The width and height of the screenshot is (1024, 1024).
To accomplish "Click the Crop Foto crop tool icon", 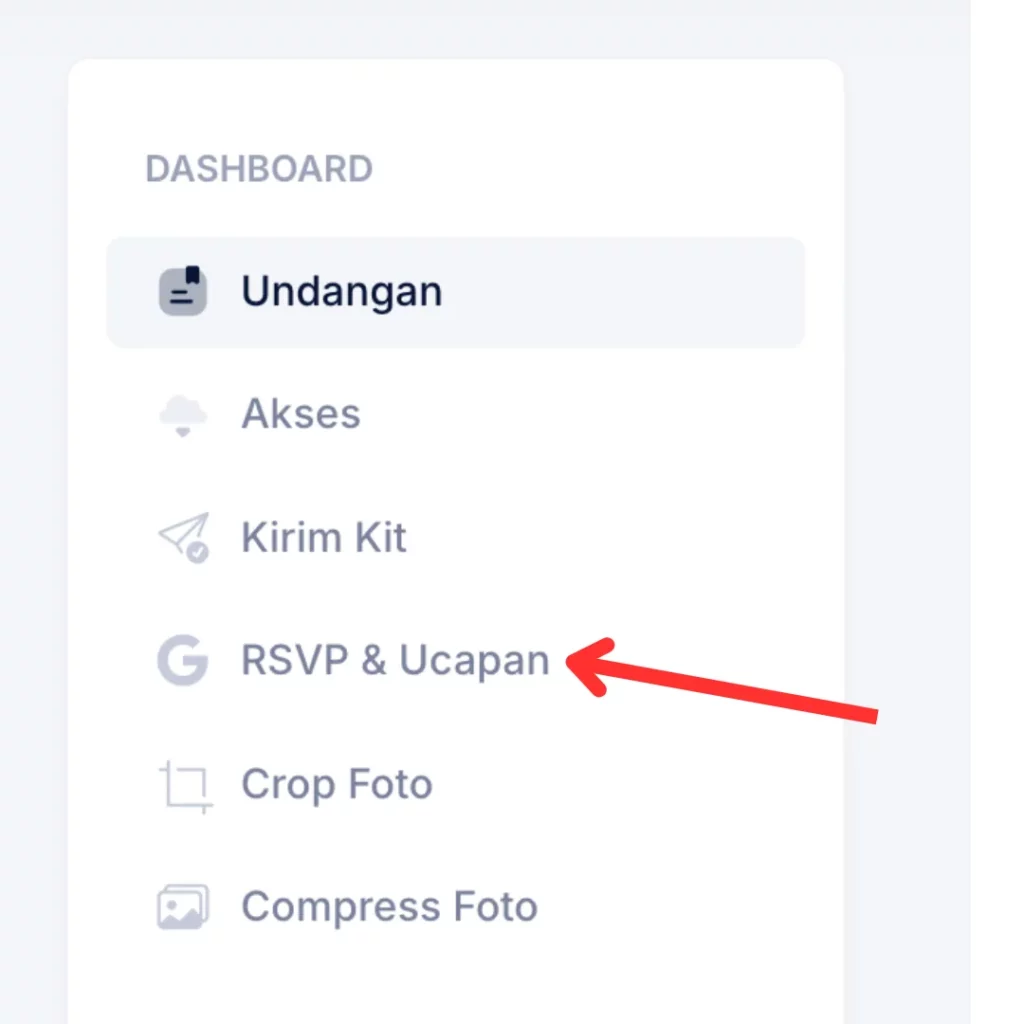I will pyautogui.click(x=185, y=786).
